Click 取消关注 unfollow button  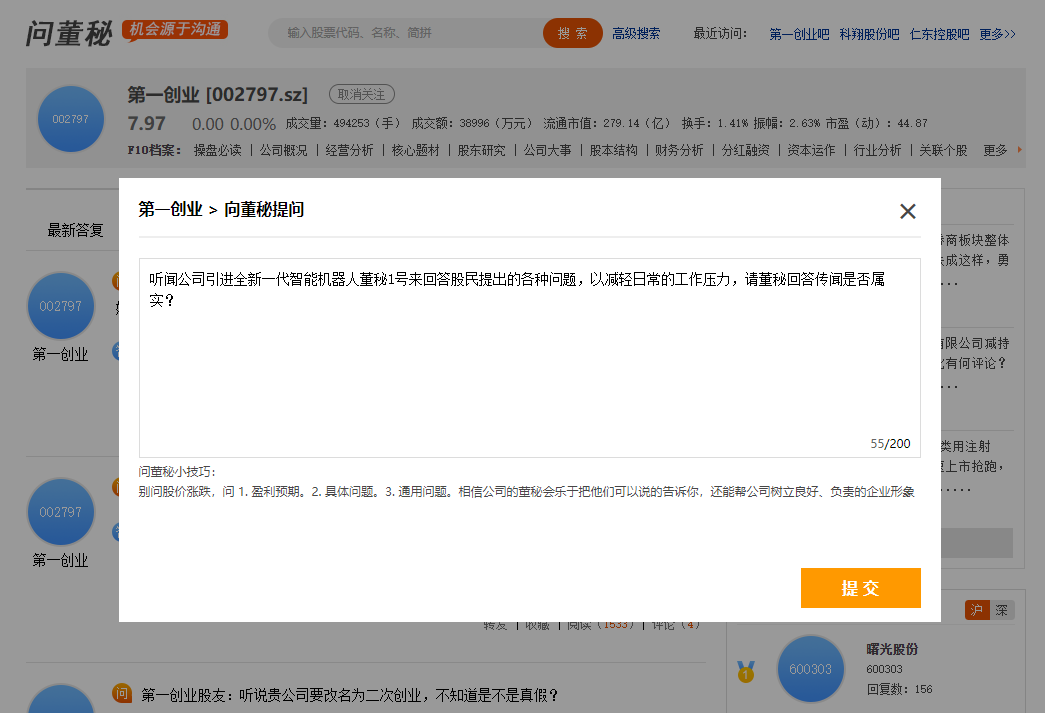pyautogui.click(x=361, y=95)
